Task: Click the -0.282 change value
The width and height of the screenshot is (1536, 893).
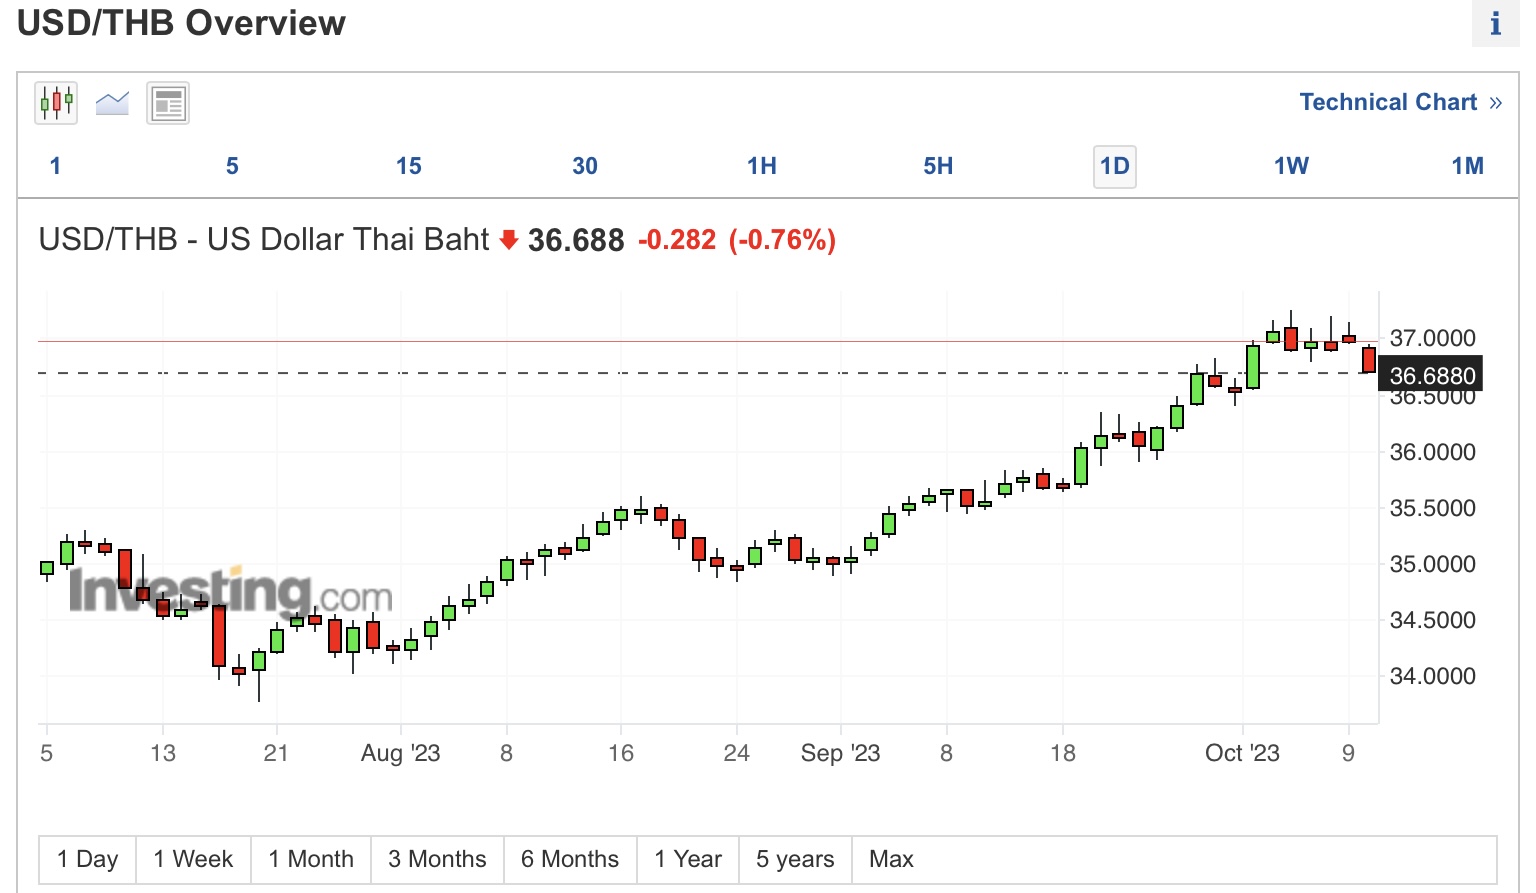Action: [677, 240]
